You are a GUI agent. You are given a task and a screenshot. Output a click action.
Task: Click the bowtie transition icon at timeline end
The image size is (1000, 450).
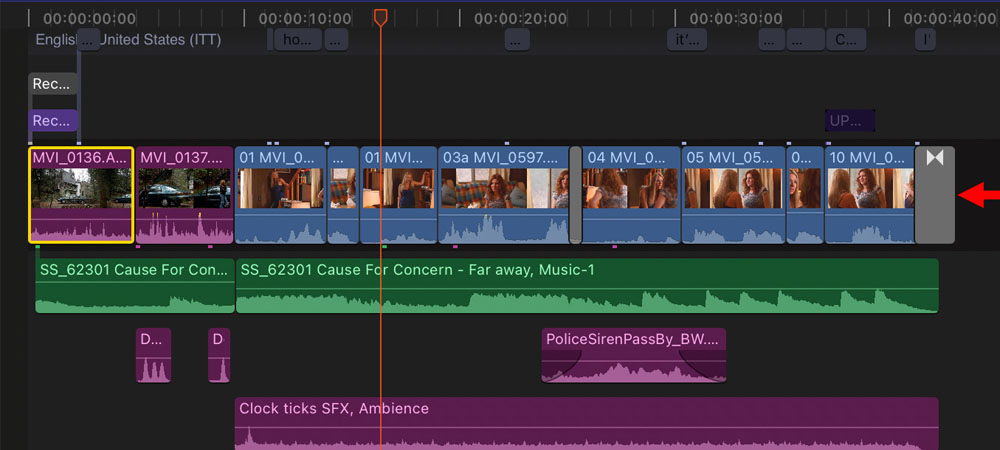[x=935, y=159]
